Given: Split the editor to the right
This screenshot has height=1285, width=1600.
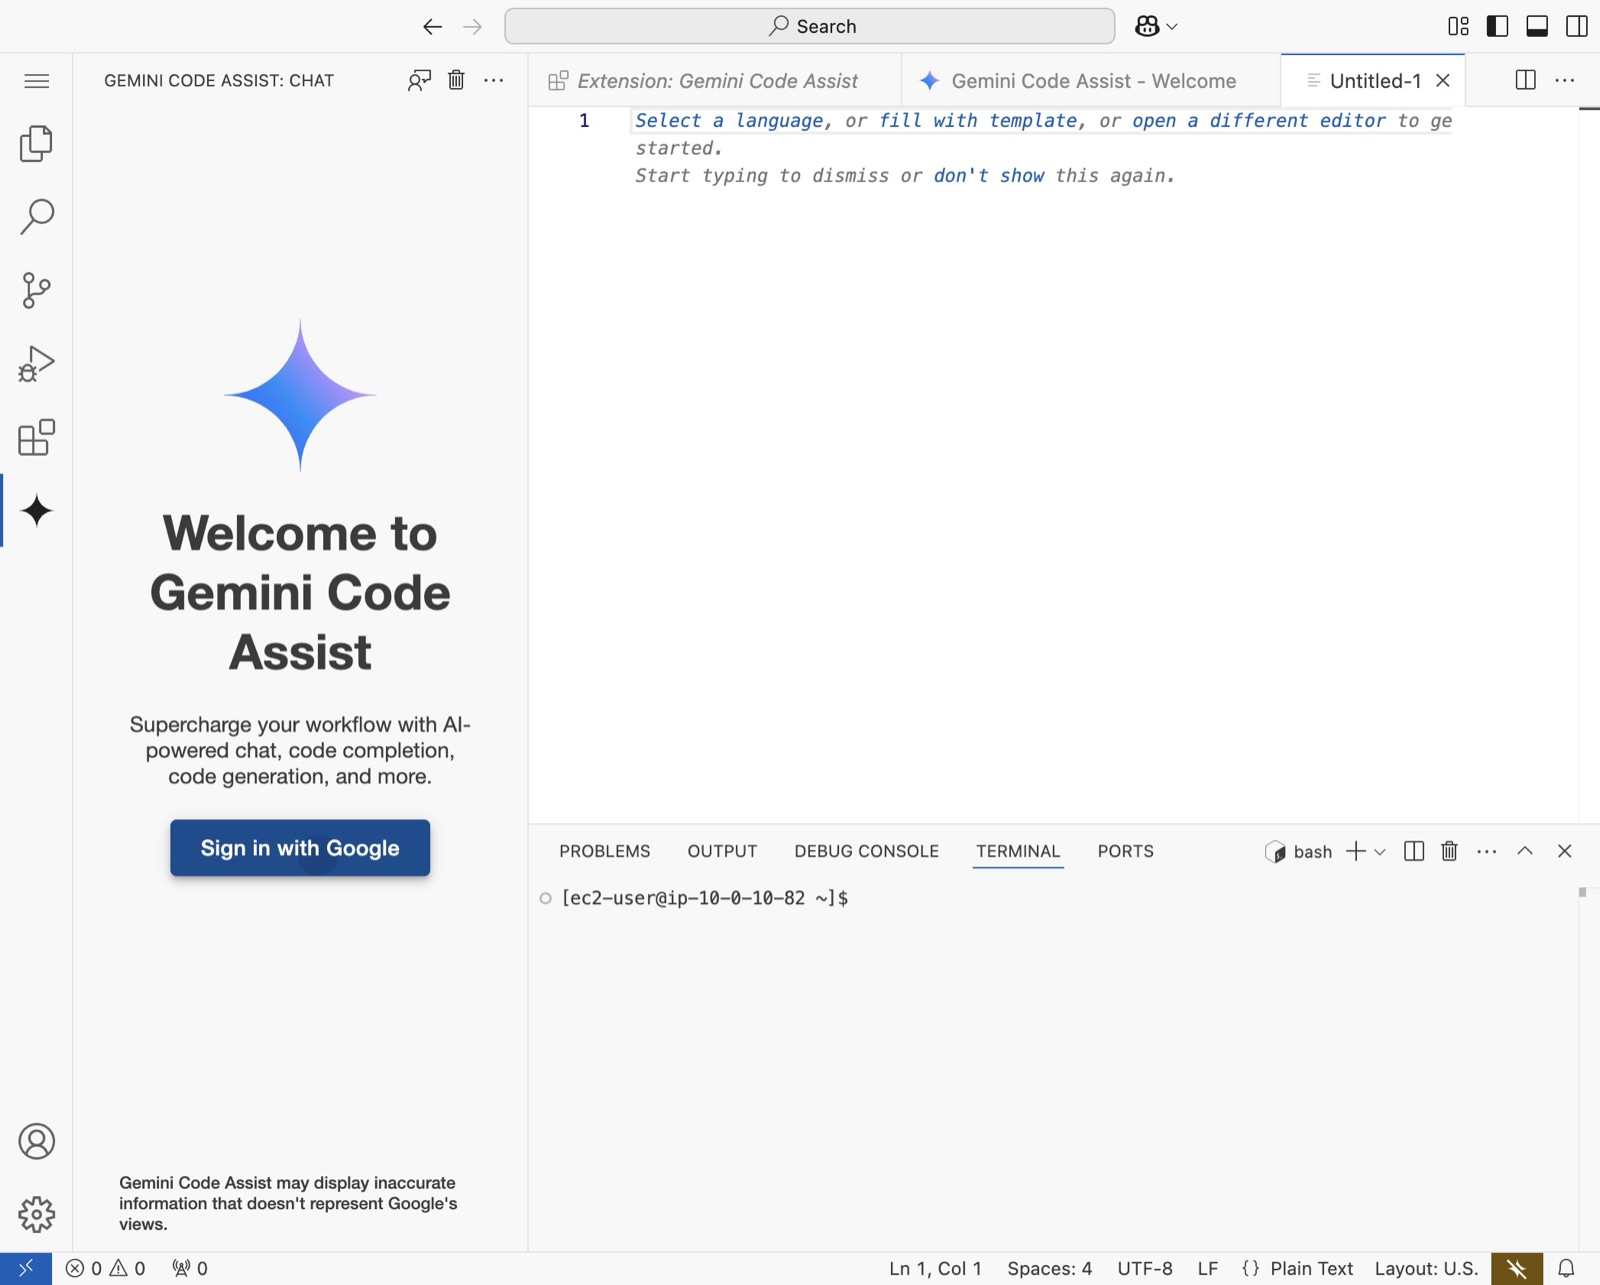Looking at the screenshot, I should click(1526, 81).
